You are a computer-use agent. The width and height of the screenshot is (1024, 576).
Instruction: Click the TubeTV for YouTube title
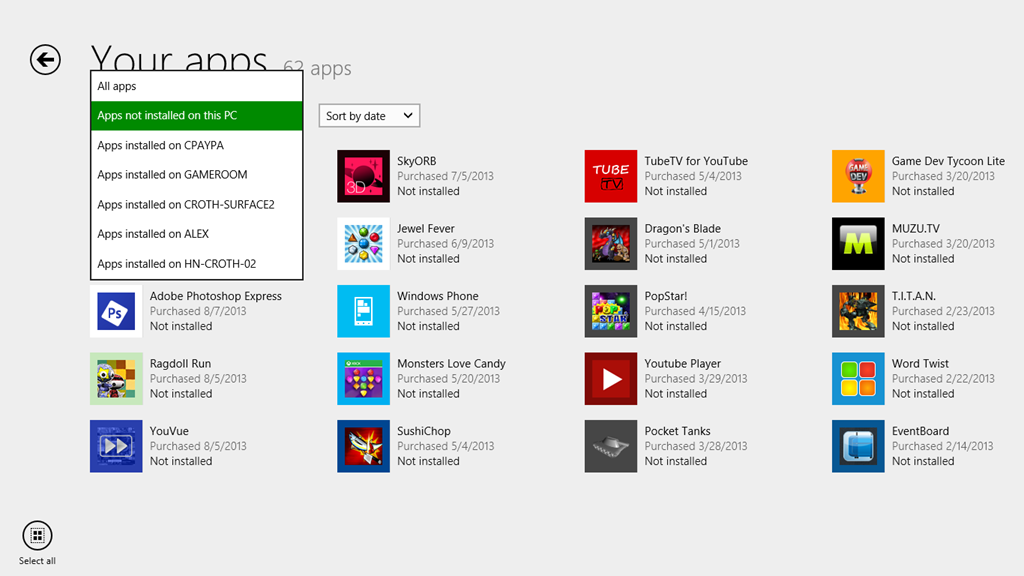click(696, 161)
